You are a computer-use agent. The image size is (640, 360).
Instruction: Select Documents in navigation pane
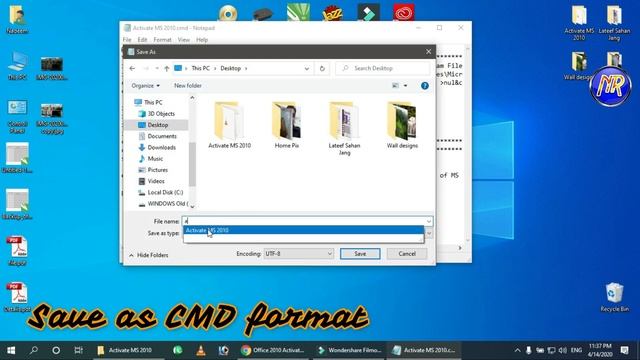coord(162,136)
